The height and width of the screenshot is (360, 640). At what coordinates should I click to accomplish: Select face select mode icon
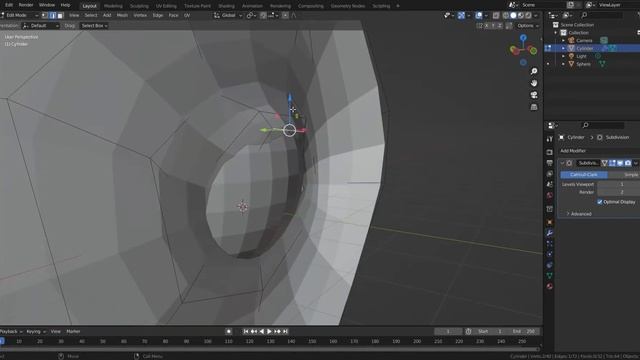coord(60,15)
